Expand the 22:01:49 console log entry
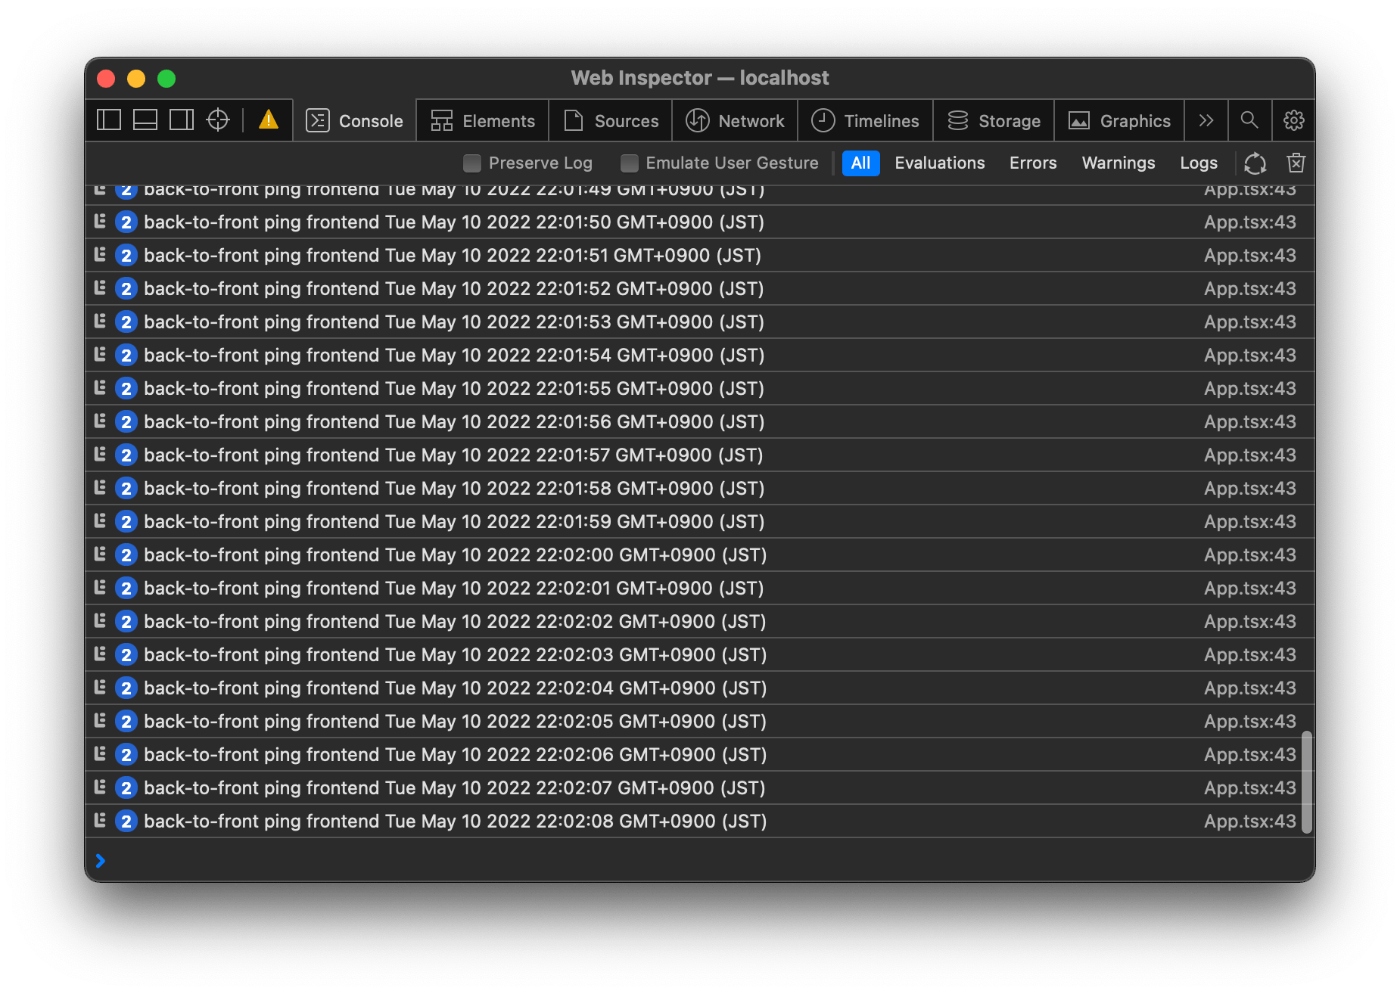Screen dimensions: 1400x994 coord(100,190)
